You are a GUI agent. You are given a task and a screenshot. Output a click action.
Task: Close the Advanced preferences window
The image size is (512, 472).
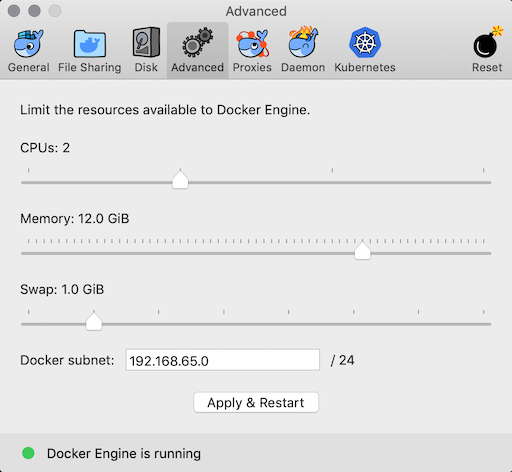(x=14, y=11)
